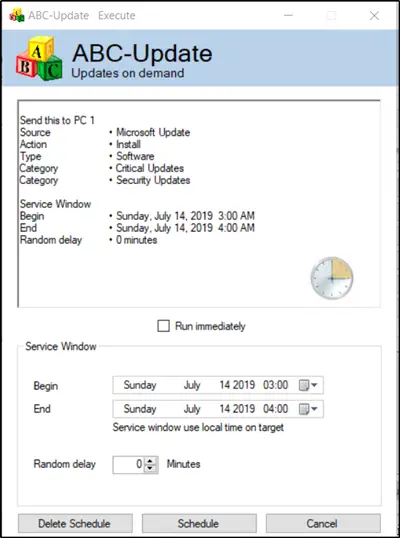Select the End time 04:00 value
This screenshot has width=400, height=538.
(x=275, y=409)
